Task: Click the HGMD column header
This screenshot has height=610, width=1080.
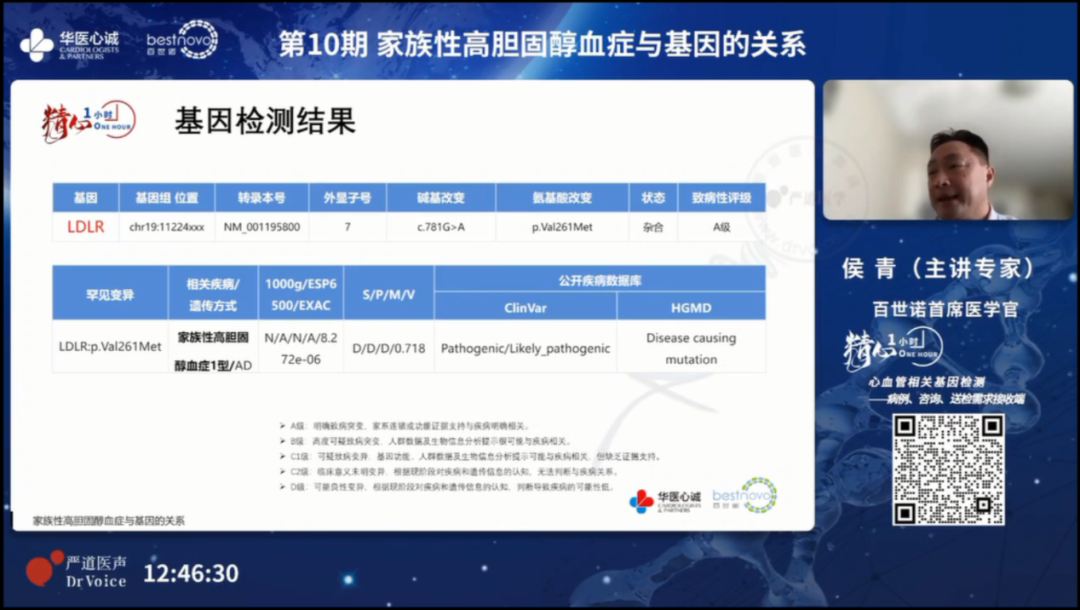Action: 690,308
